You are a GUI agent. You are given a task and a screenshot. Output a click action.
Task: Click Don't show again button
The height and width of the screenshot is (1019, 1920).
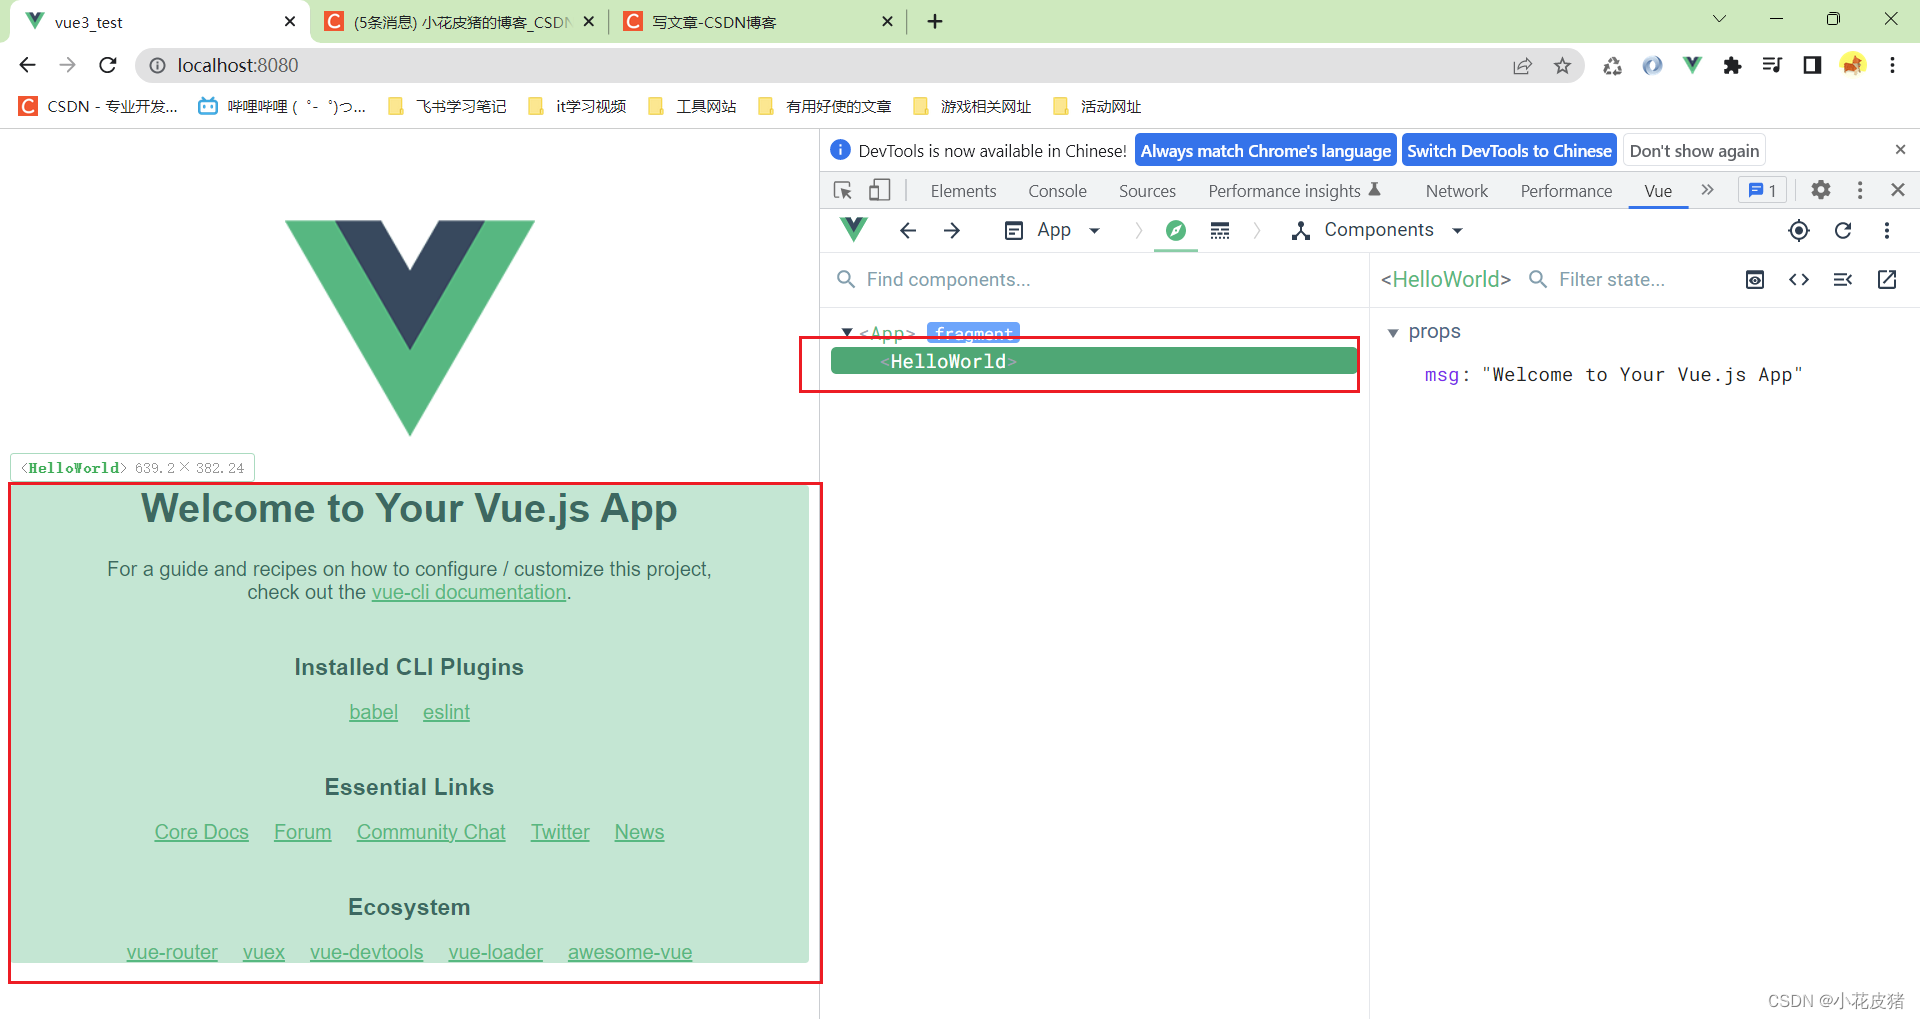pyautogui.click(x=1694, y=151)
